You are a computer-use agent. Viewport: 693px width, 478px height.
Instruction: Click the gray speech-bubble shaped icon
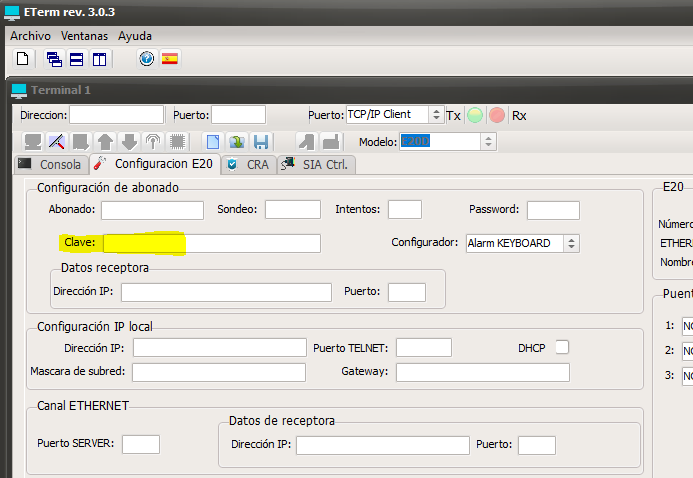pos(81,142)
